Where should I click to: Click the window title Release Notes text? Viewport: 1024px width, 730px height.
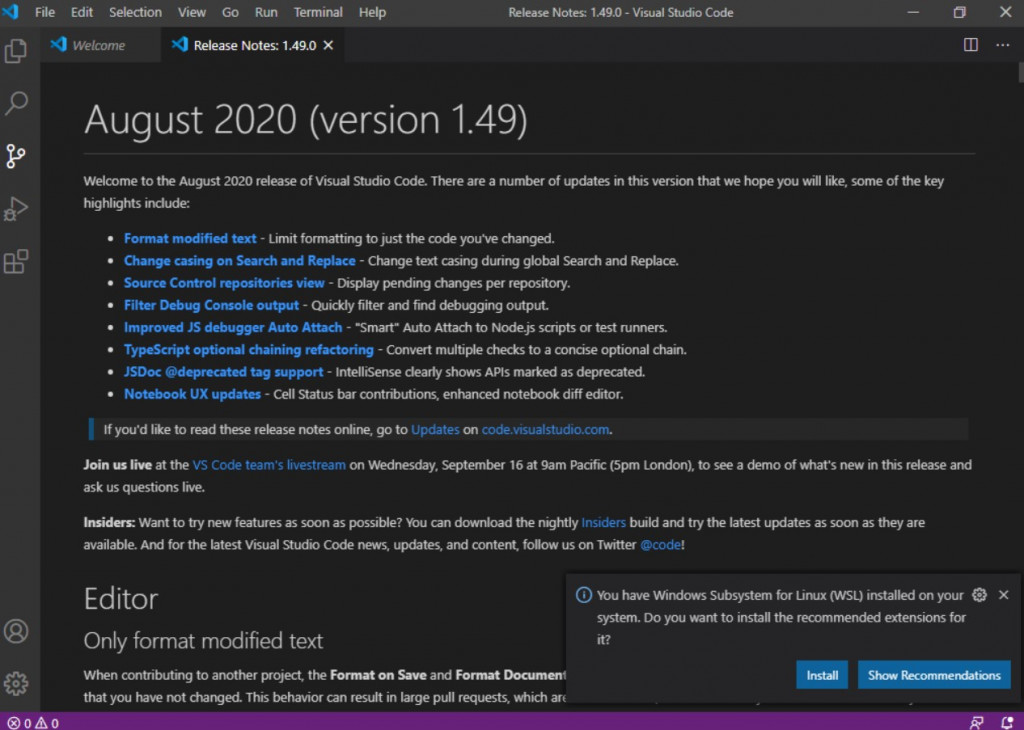click(620, 12)
